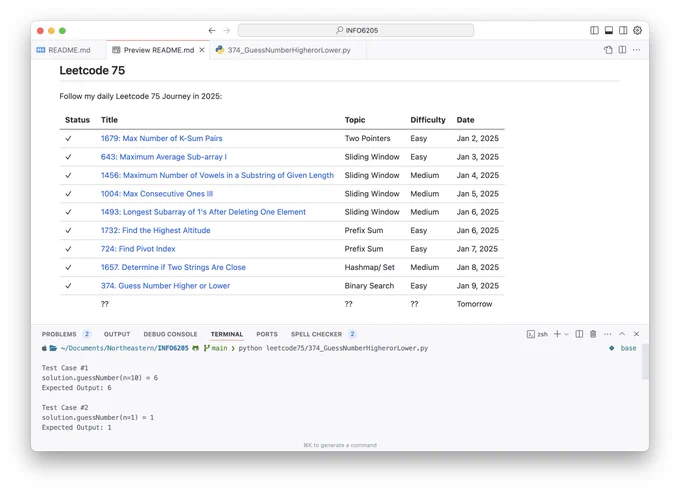
Task: Open 1679: Max Number of K-Sum Pairs link
Action: pyautogui.click(x=161, y=138)
